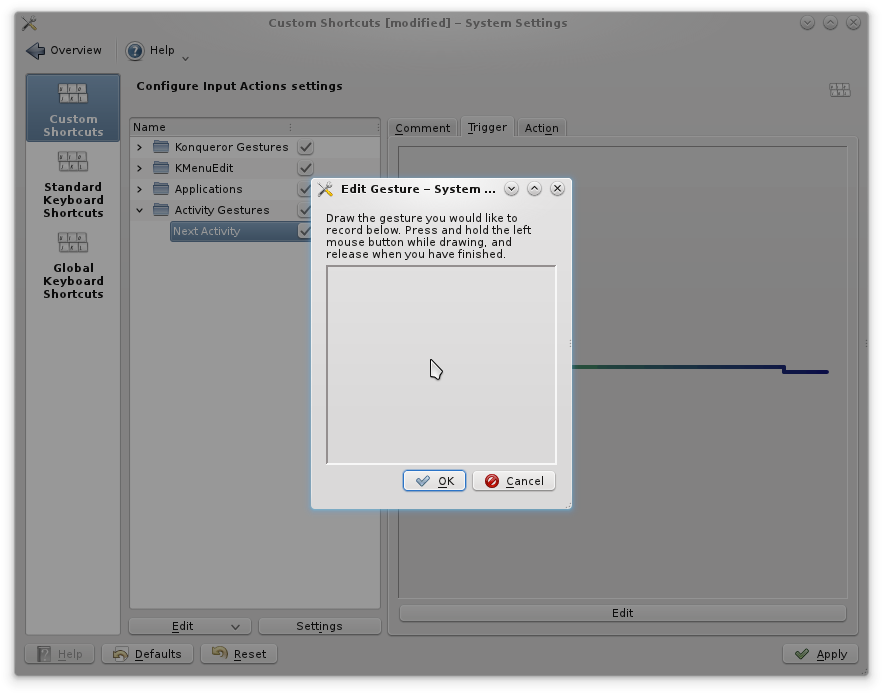882x693 pixels.
Task: Open the Custom Shortcuts sidebar icon
Action: tap(73, 95)
